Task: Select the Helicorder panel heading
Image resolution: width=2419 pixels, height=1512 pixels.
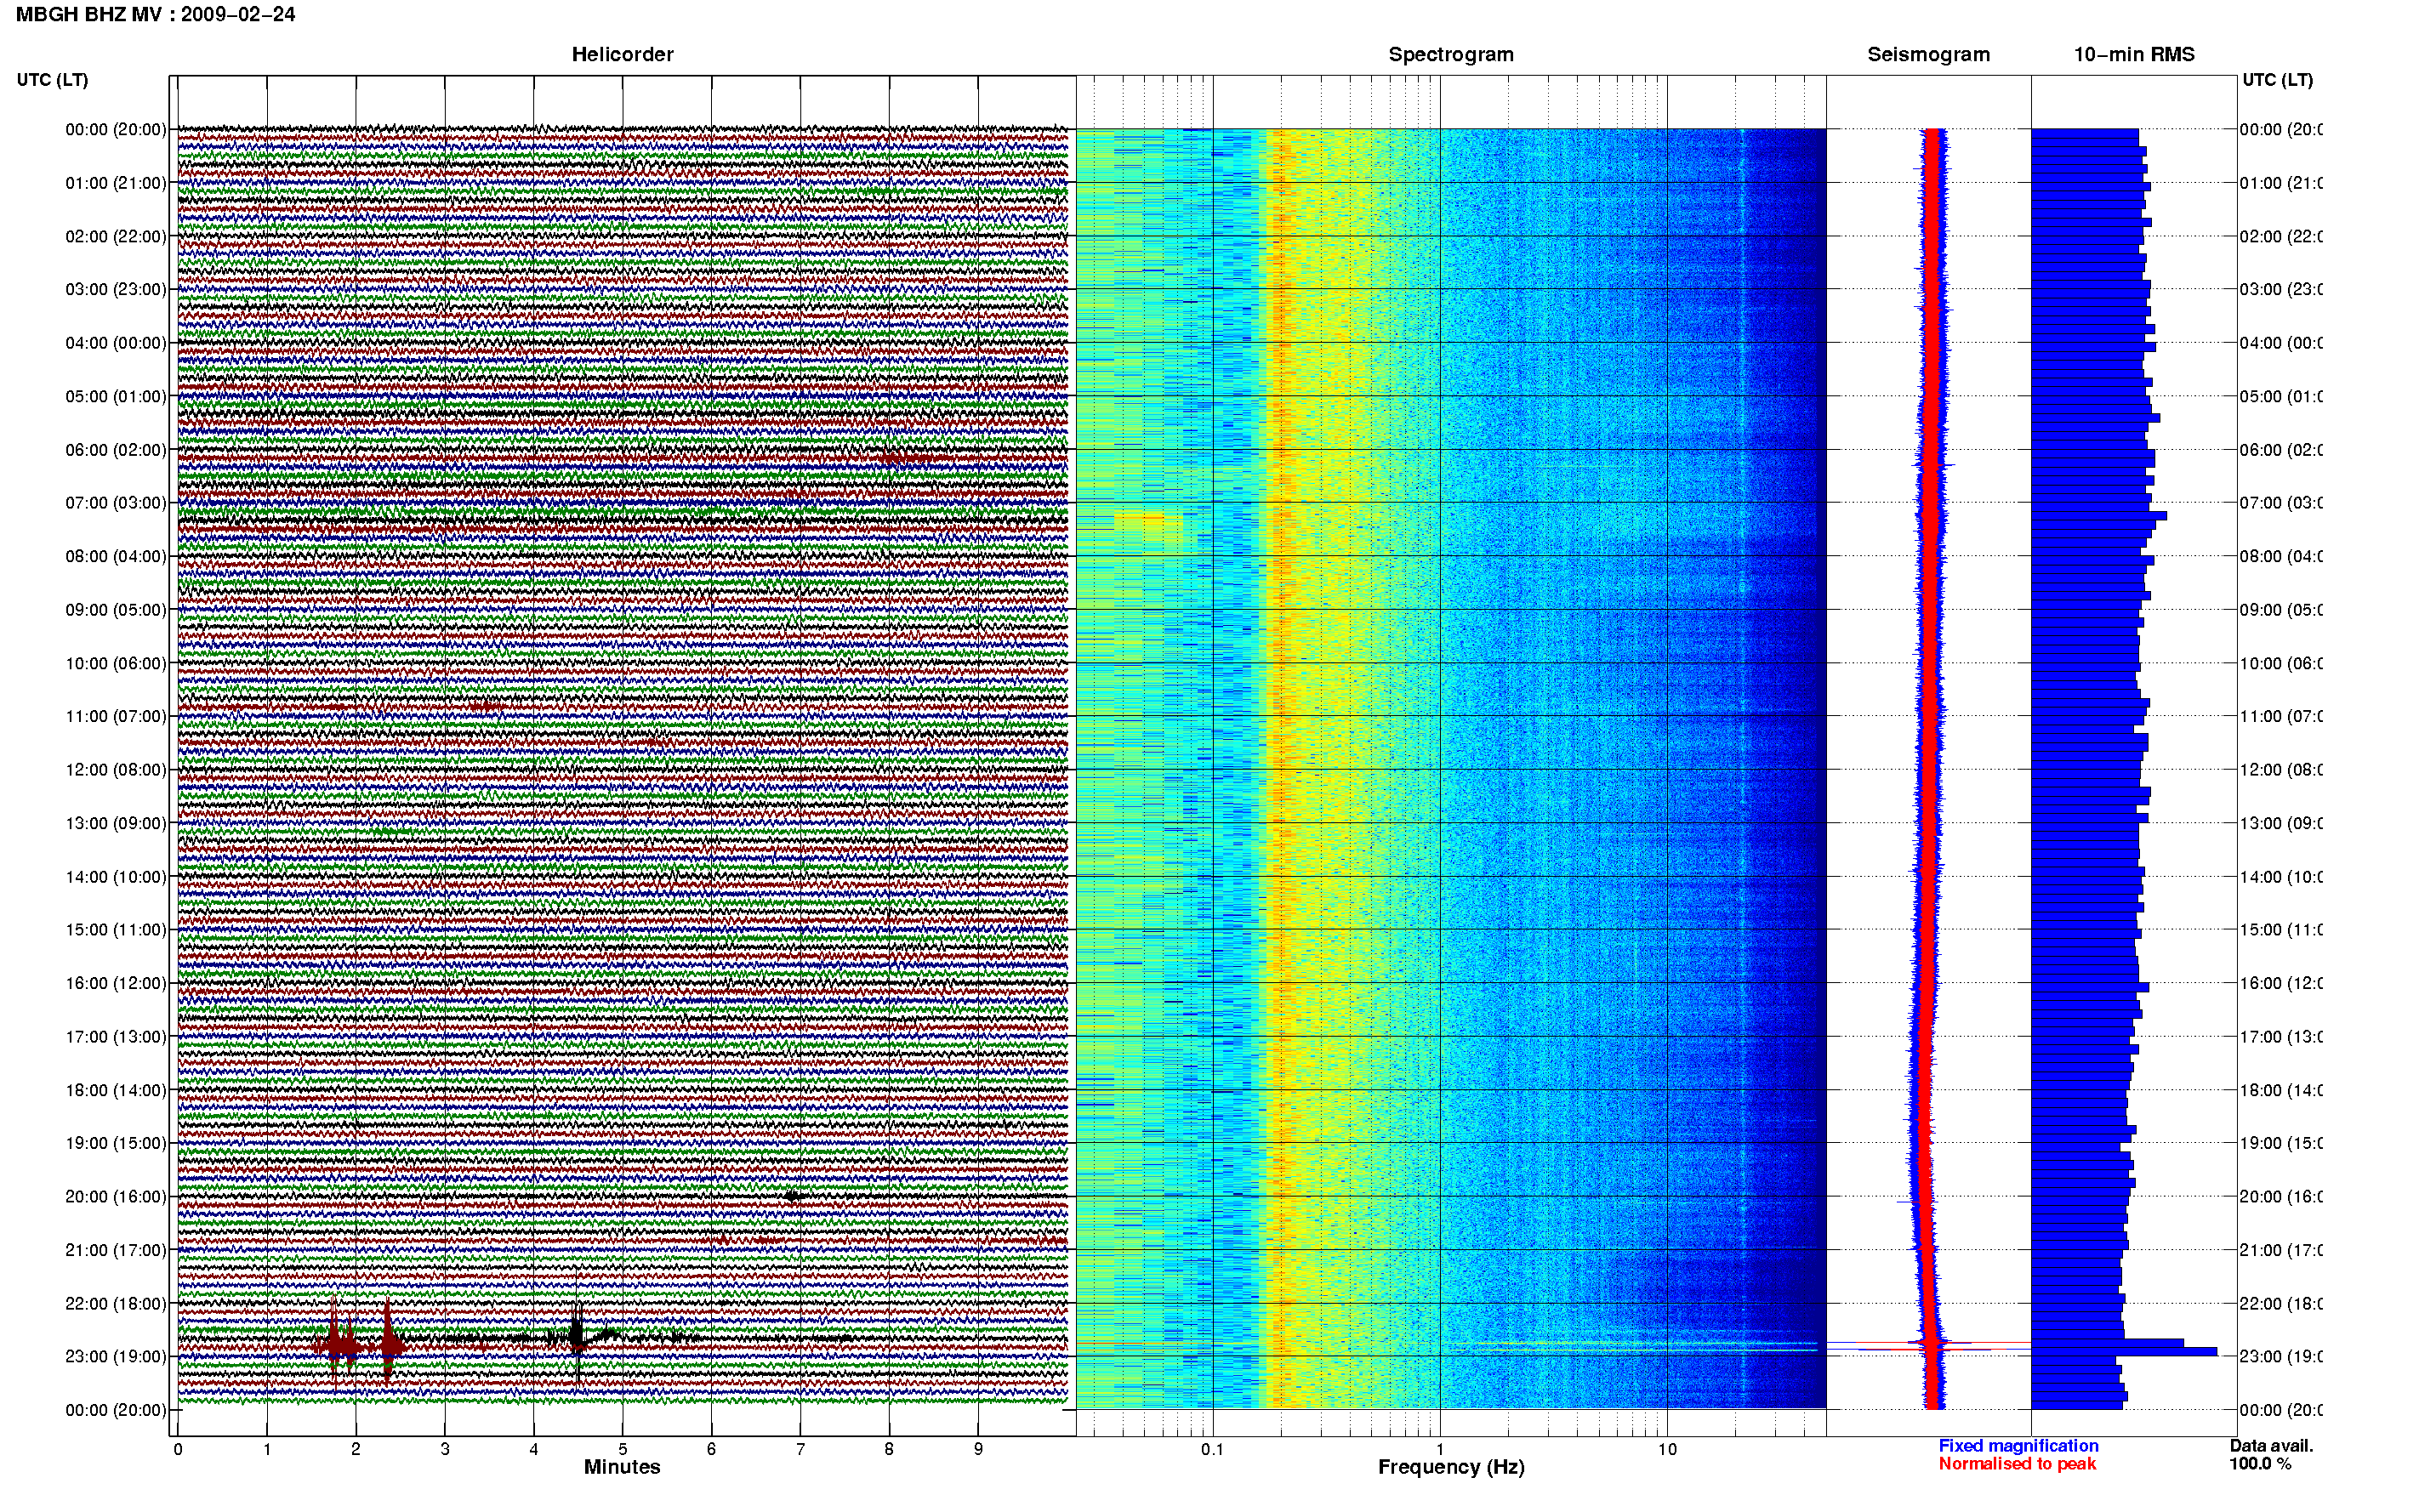Action: coord(622,54)
